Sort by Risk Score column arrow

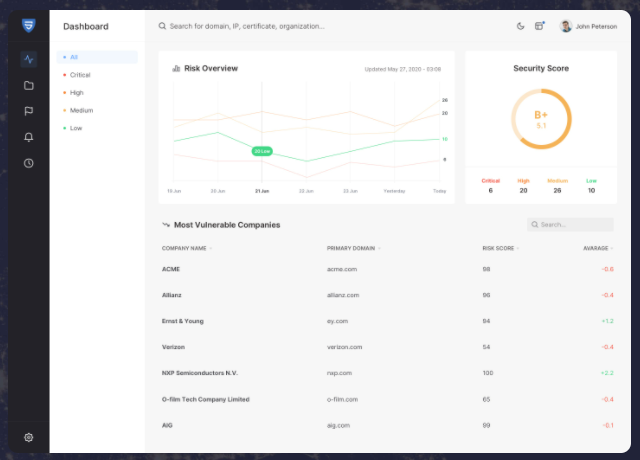click(x=518, y=249)
